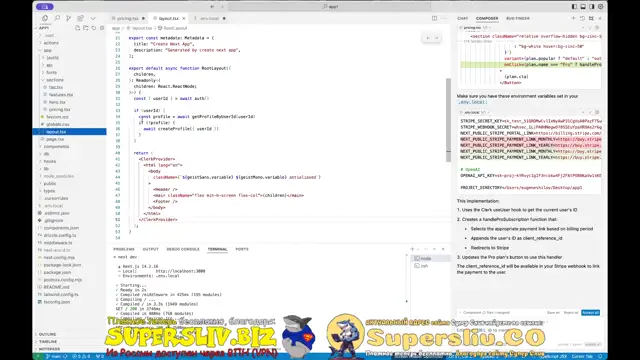Expand the hooks folder
This screenshot has width=640, height=360.
pyautogui.click(x=50, y=161)
